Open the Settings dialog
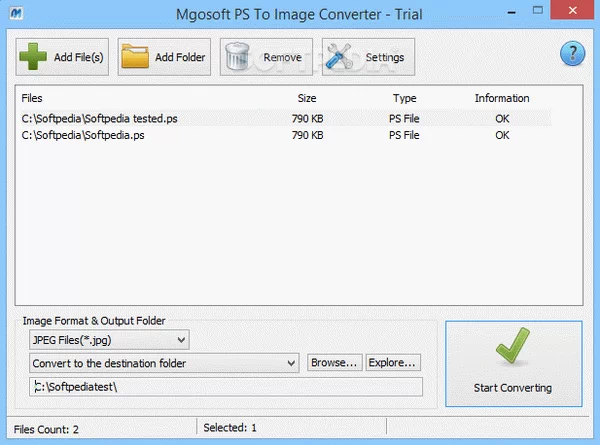 368,57
